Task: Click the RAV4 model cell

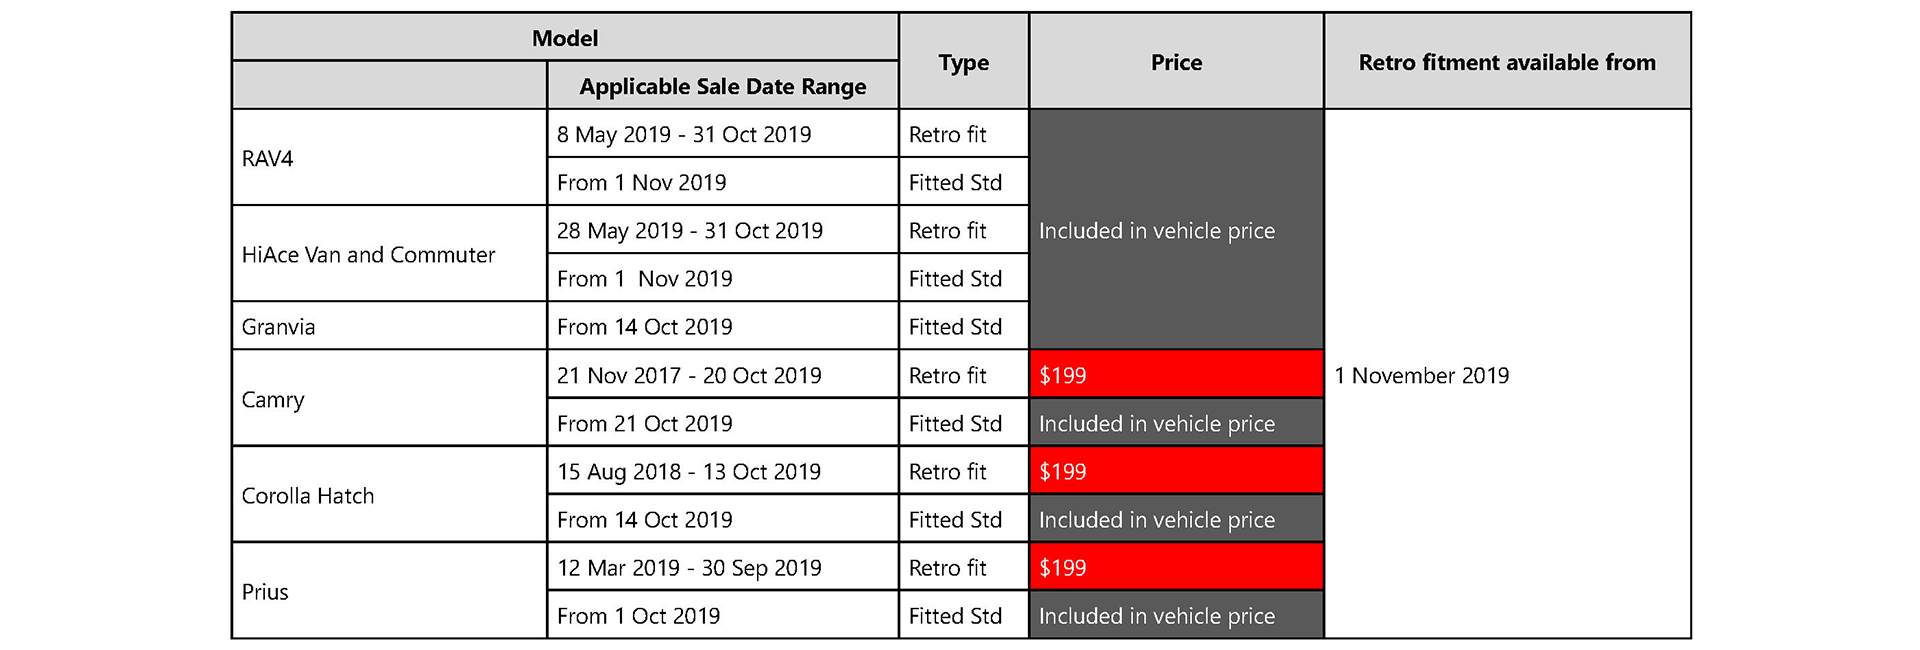Action: [389, 158]
